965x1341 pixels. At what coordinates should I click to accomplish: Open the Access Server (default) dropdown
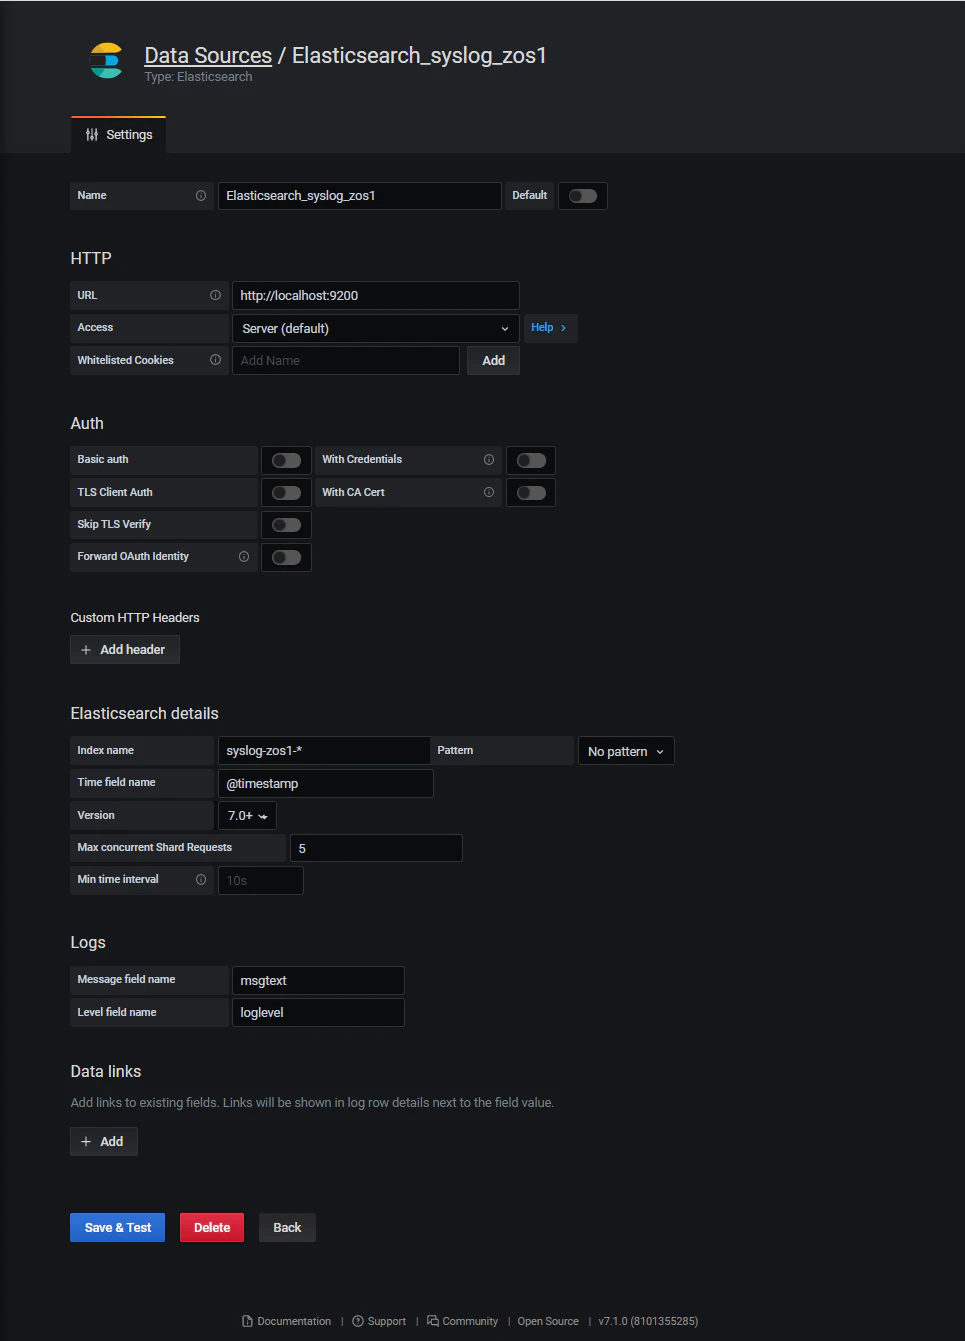(x=376, y=328)
